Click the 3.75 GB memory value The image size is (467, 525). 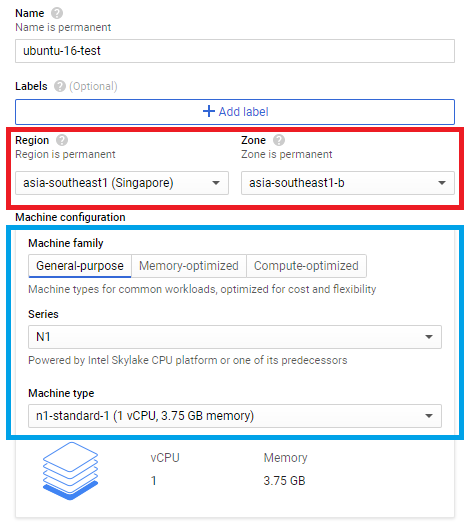[284, 481]
